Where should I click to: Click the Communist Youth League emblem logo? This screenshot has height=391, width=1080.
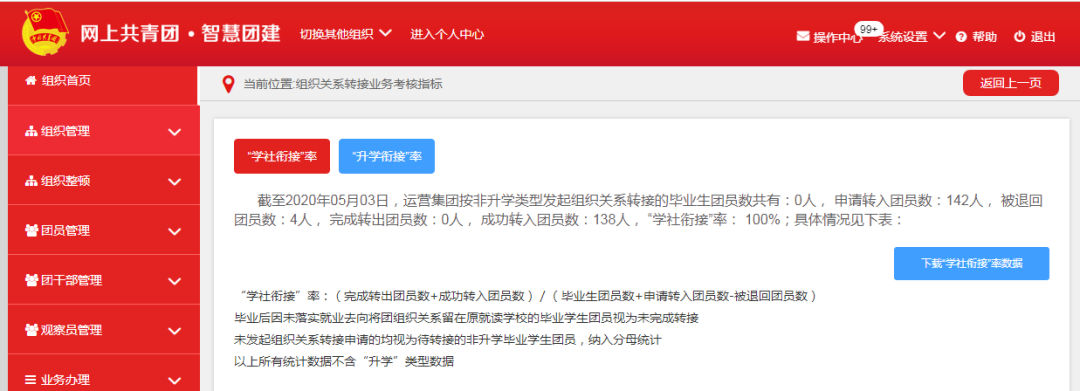[x=45, y=34]
